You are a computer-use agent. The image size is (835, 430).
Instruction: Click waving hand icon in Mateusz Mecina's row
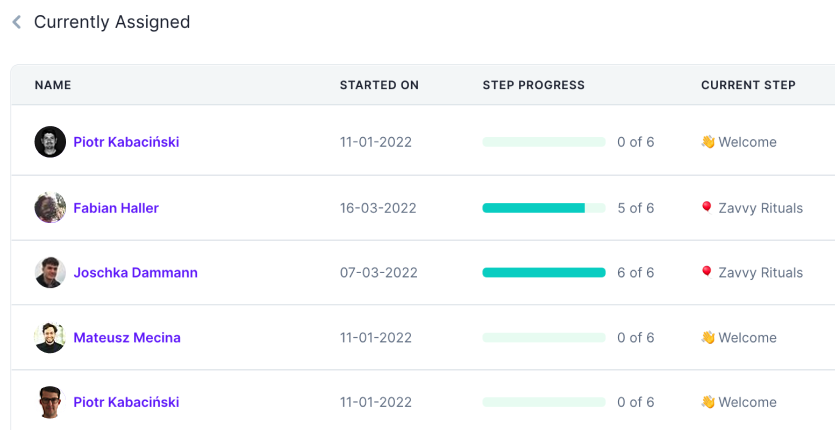(708, 338)
